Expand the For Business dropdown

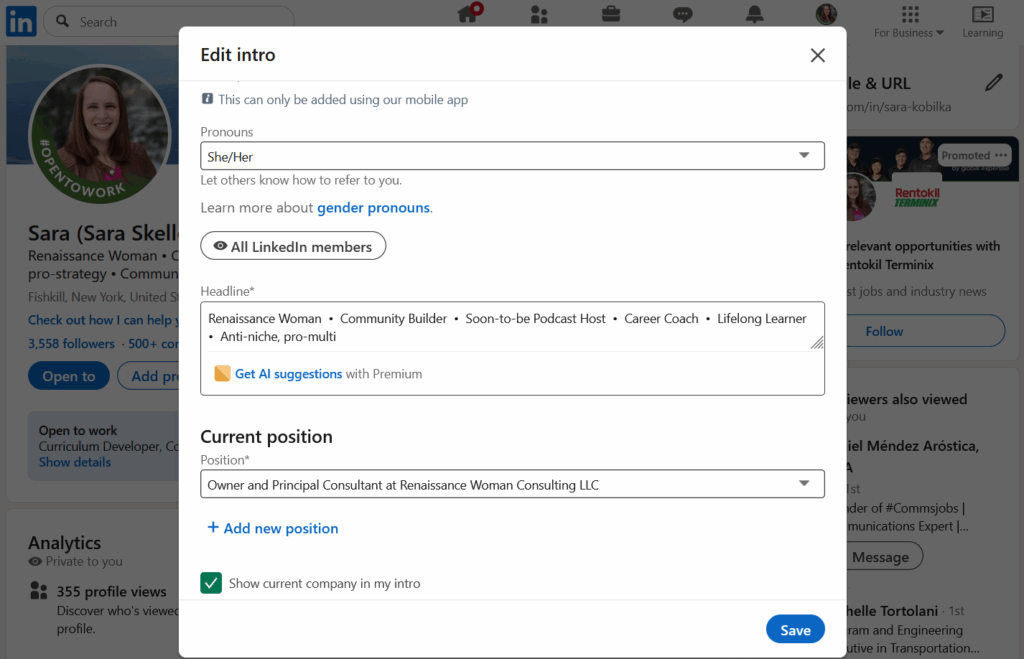pos(908,22)
